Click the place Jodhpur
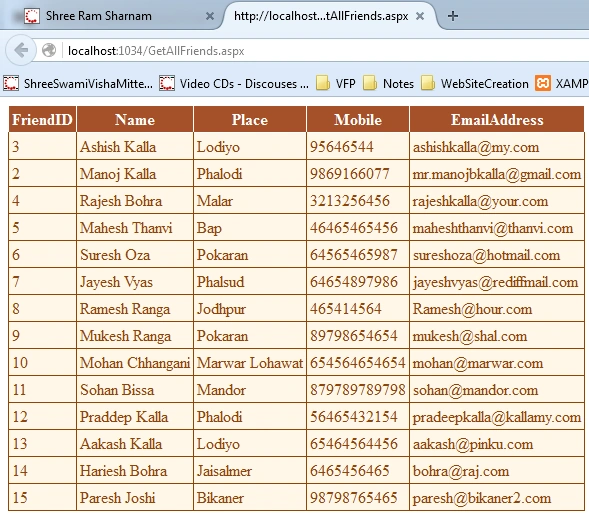The width and height of the screenshot is (589, 513). 221,309
